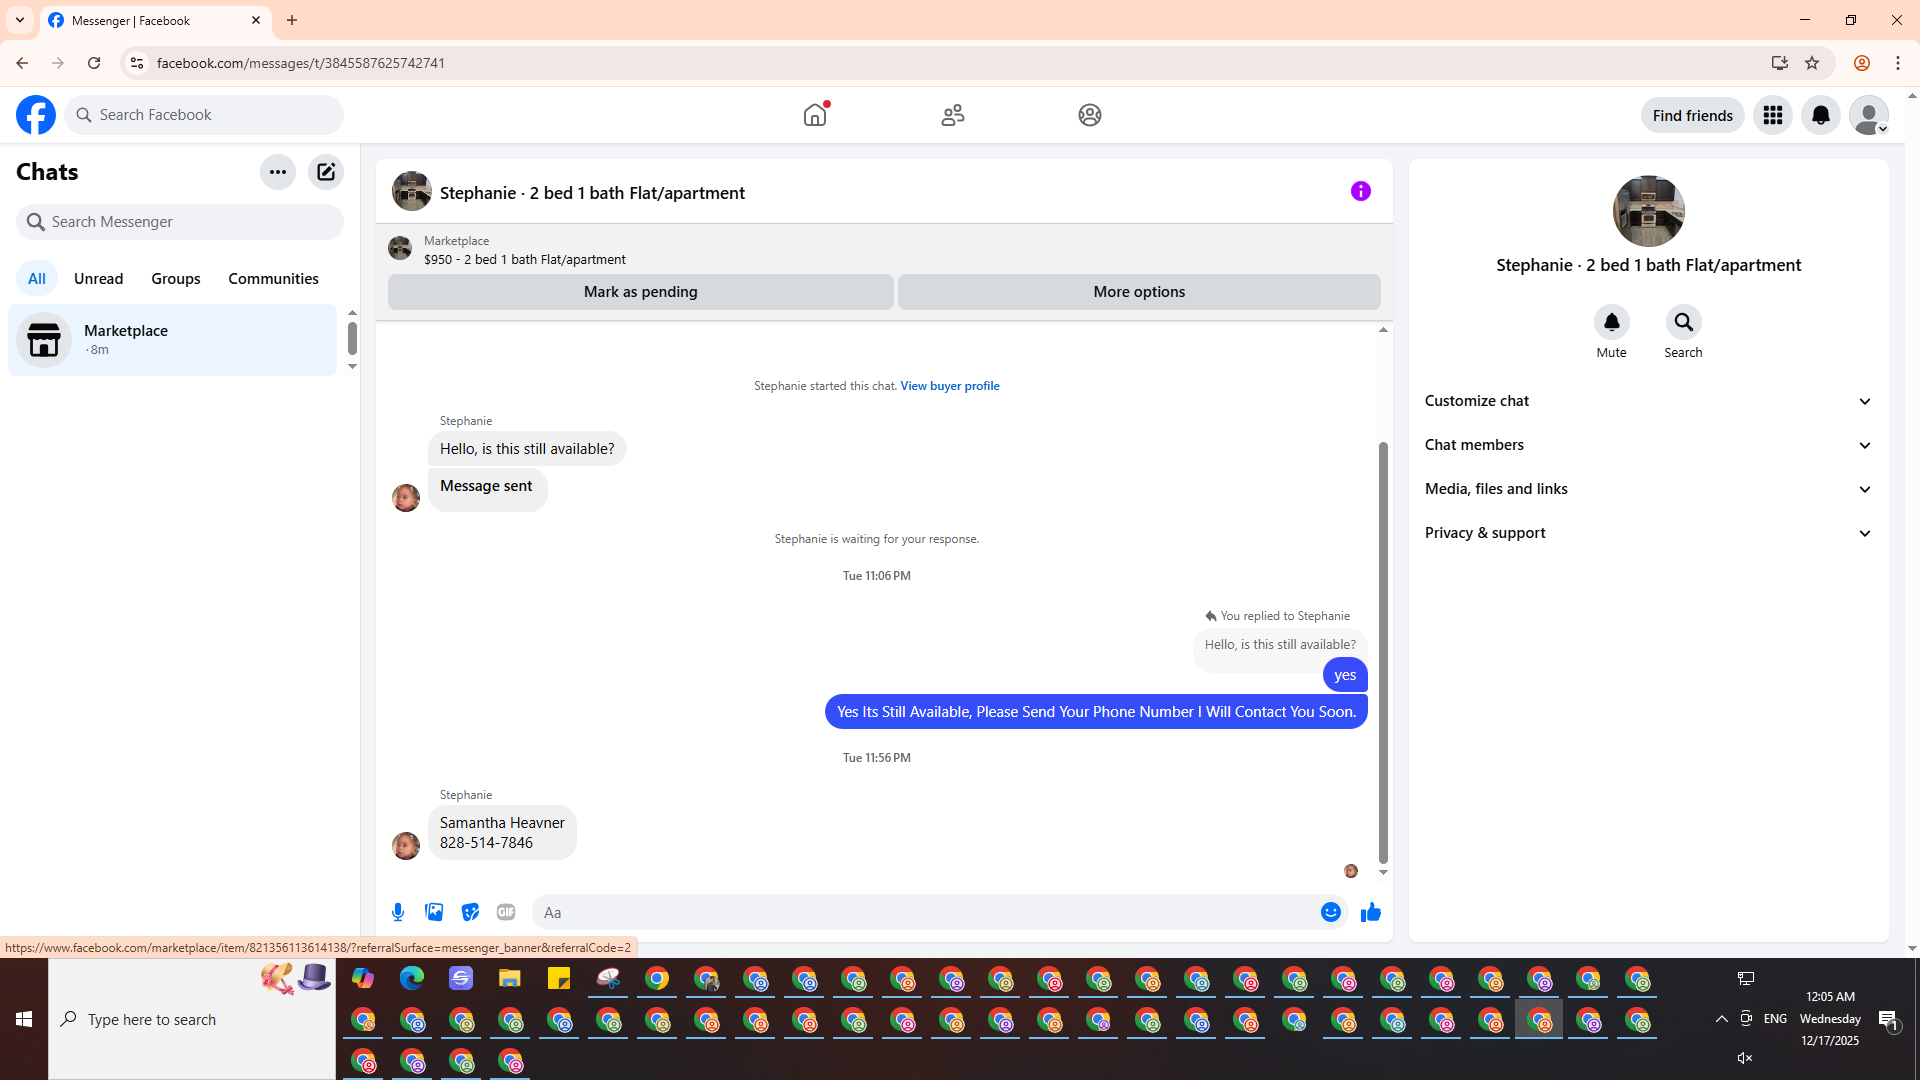Go to the Home feed icon
This screenshot has height=1080, width=1920.
815,115
